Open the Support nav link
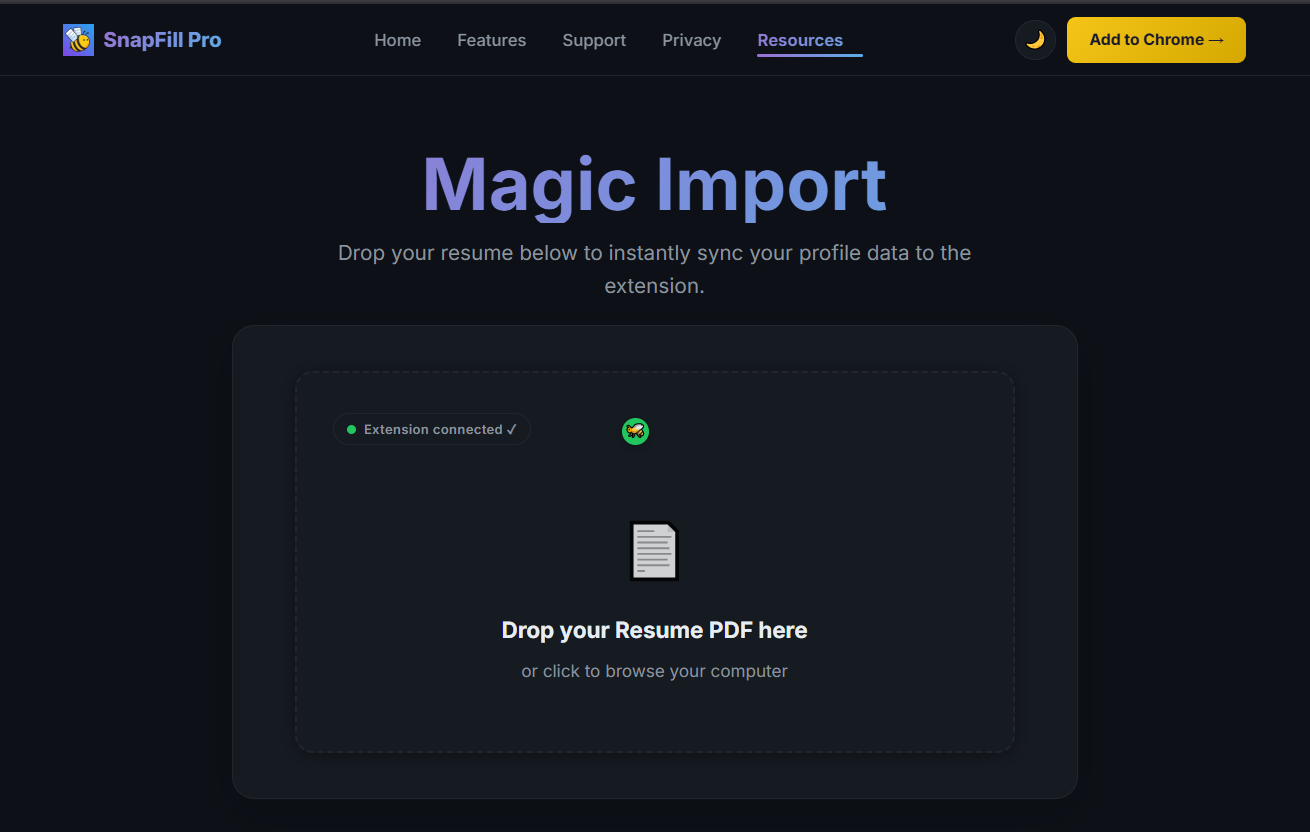The image size is (1310, 832). coord(594,40)
